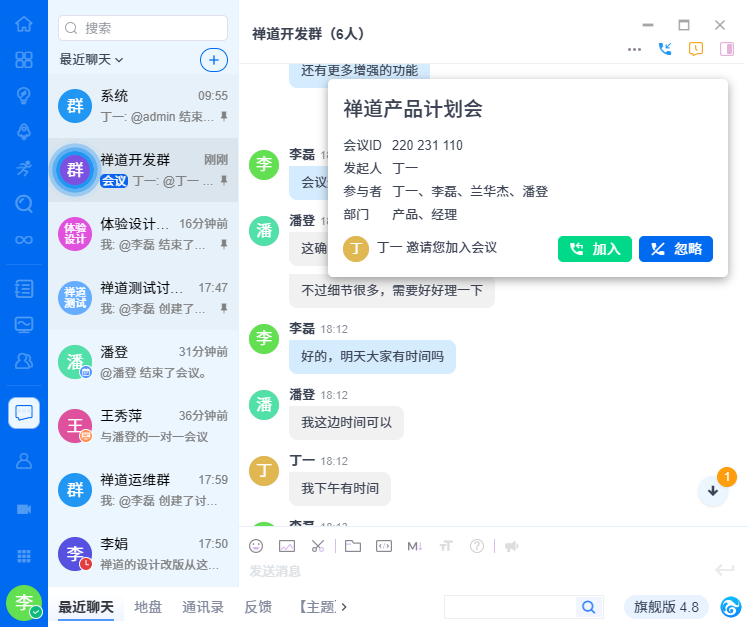The width and height of the screenshot is (748, 627).
Task: Open the 系统 chat
Action: point(143,106)
